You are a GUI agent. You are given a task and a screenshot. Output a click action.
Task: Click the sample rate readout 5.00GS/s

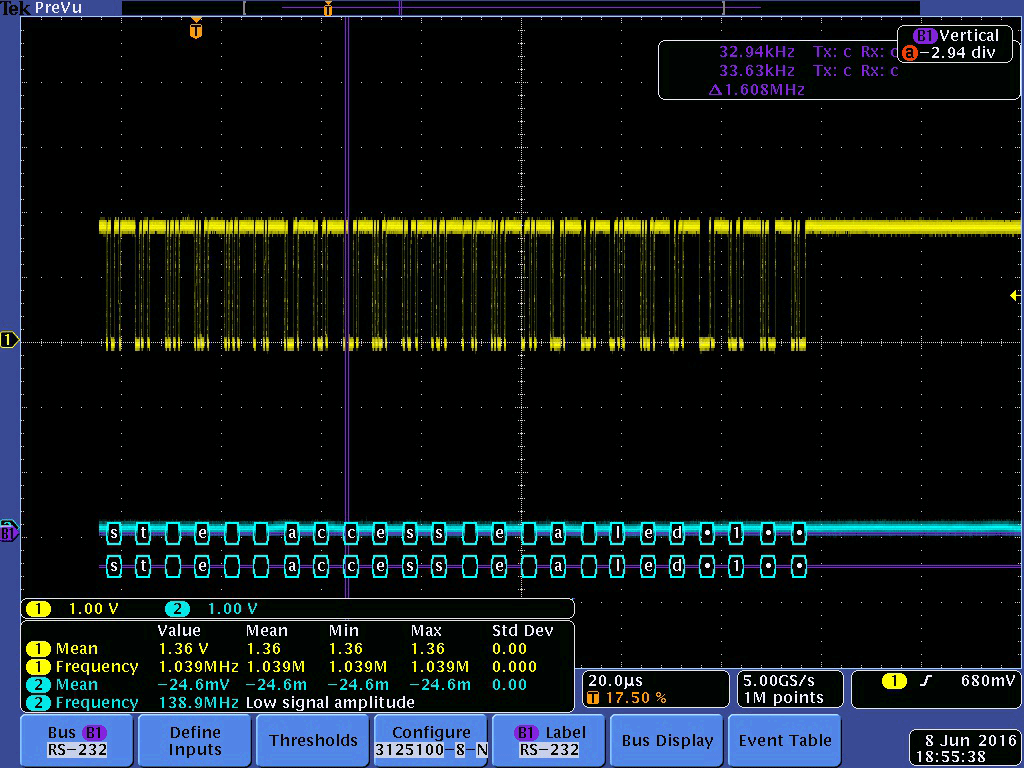(x=782, y=680)
